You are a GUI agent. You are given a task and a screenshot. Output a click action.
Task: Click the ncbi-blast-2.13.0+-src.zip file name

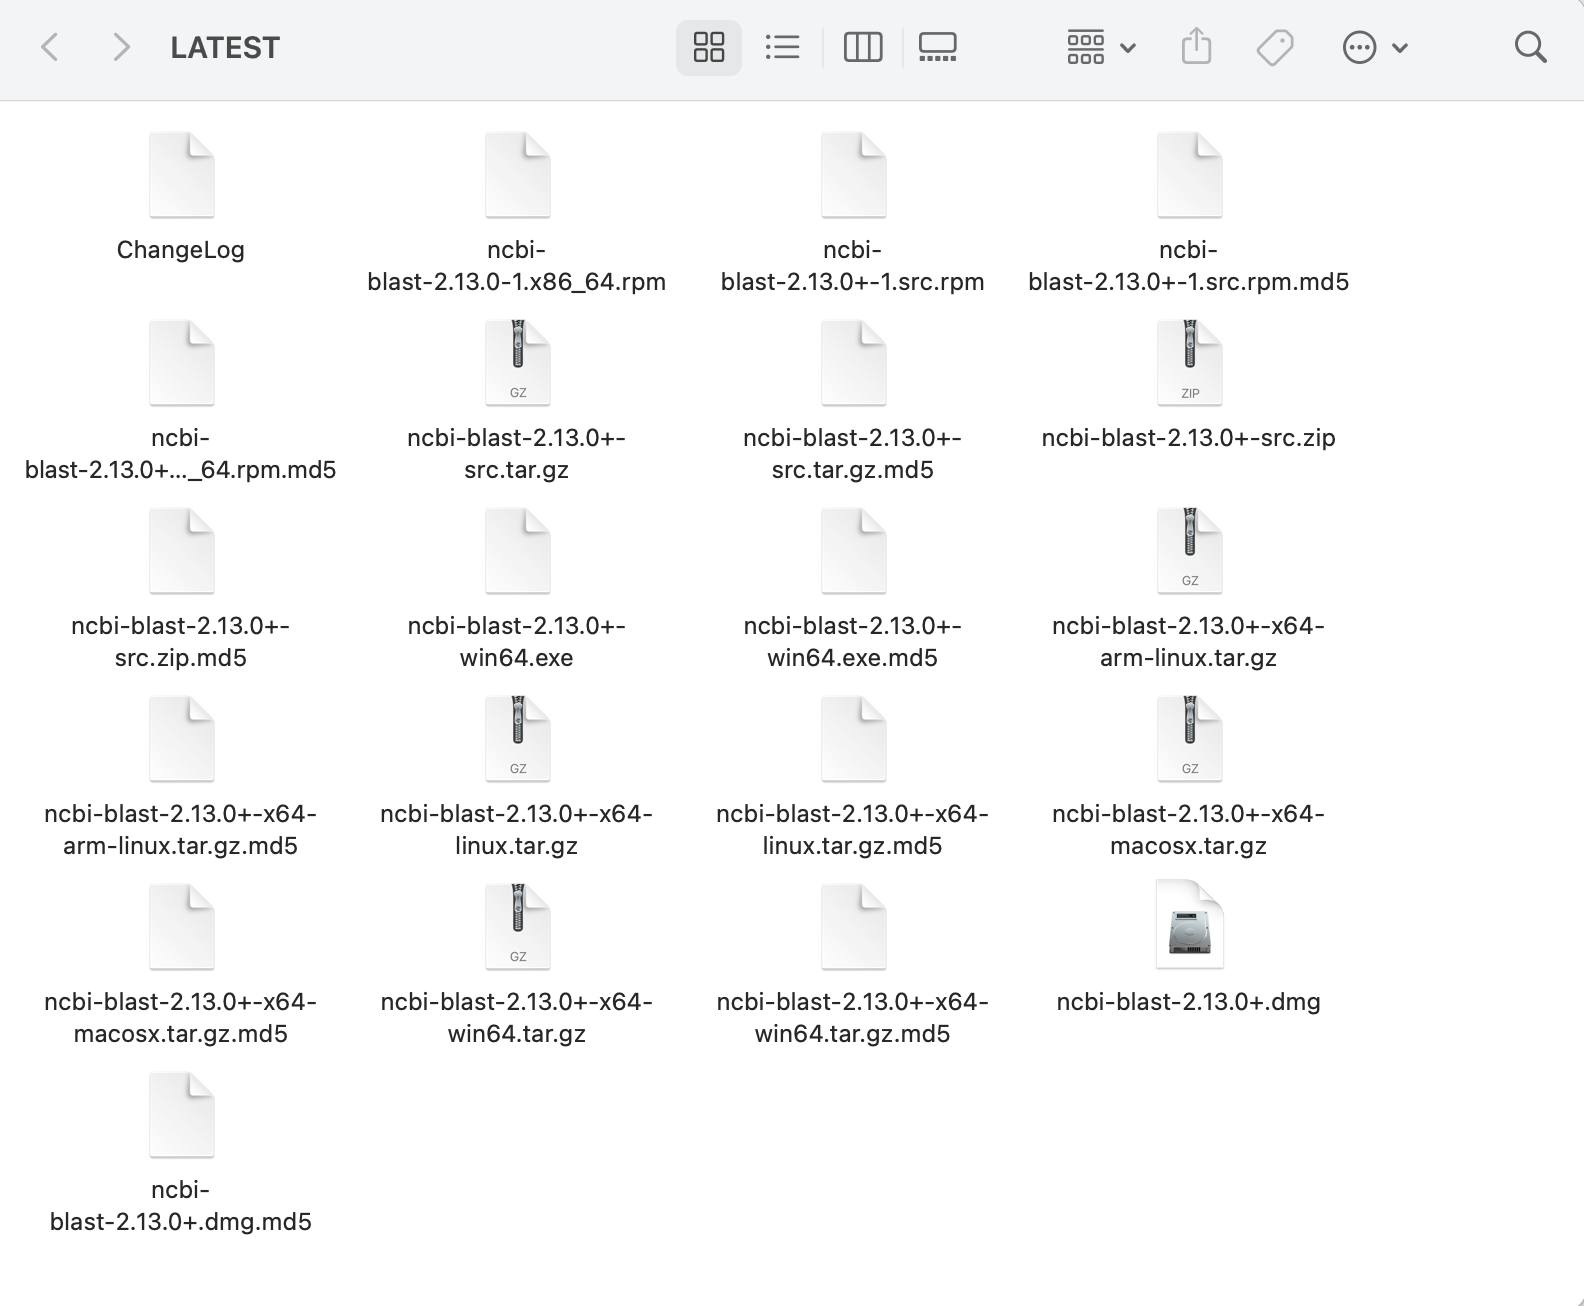[x=1189, y=438]
